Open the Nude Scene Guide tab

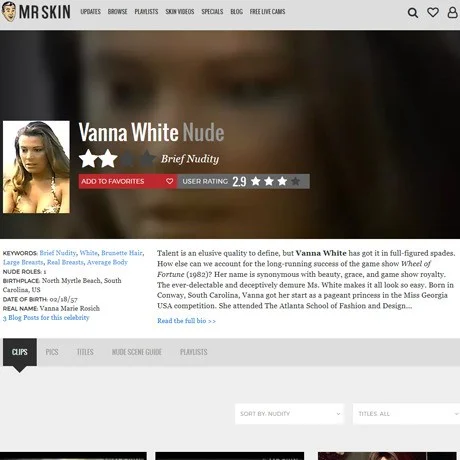(137, 352)
